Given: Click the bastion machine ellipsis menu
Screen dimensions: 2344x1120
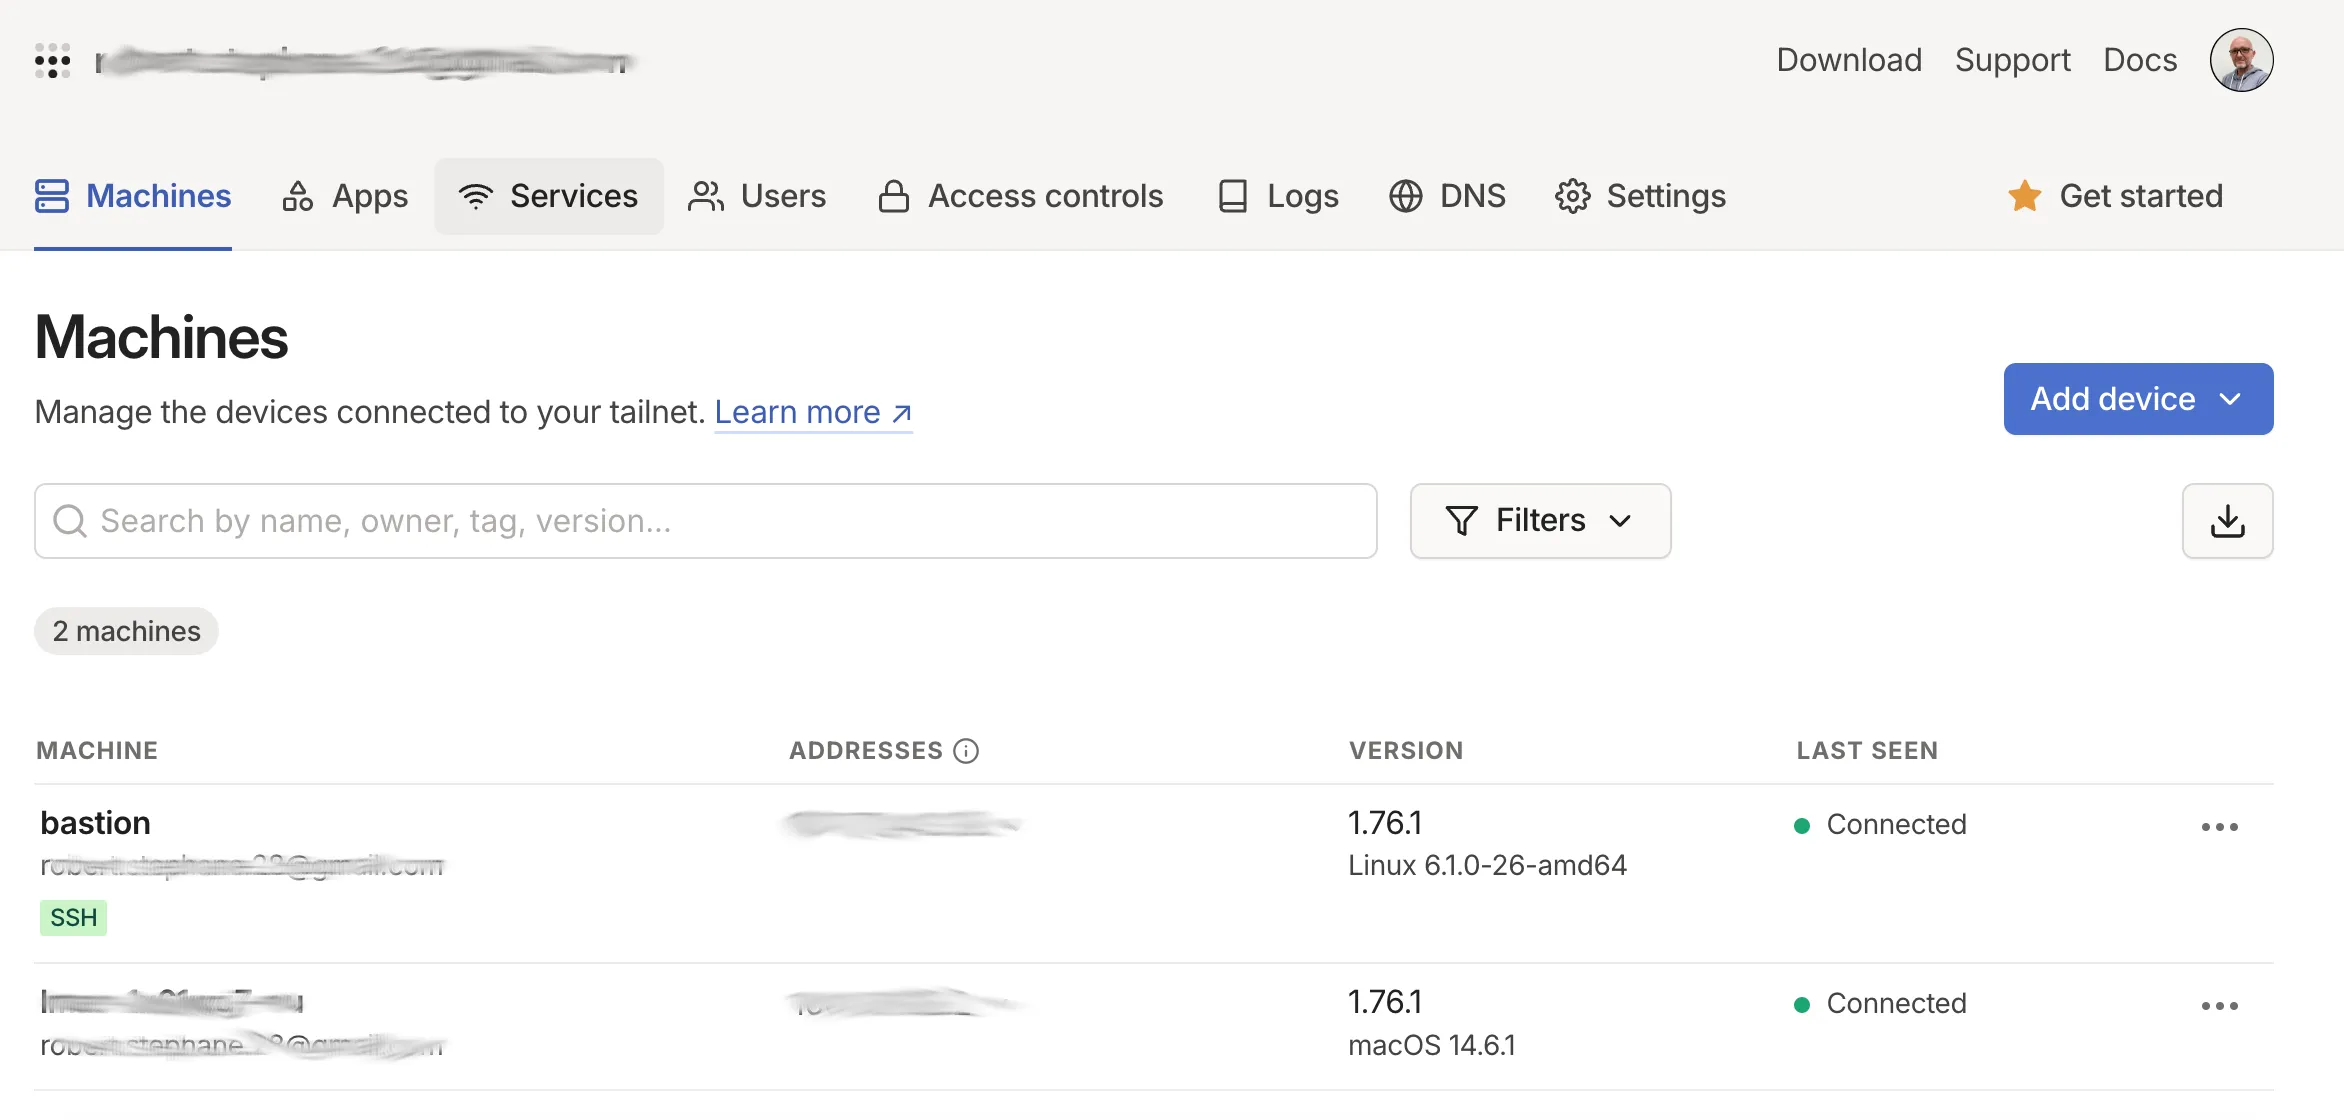Looking at the screenshot, I should pyautogui.click(x=2220, y=824).
